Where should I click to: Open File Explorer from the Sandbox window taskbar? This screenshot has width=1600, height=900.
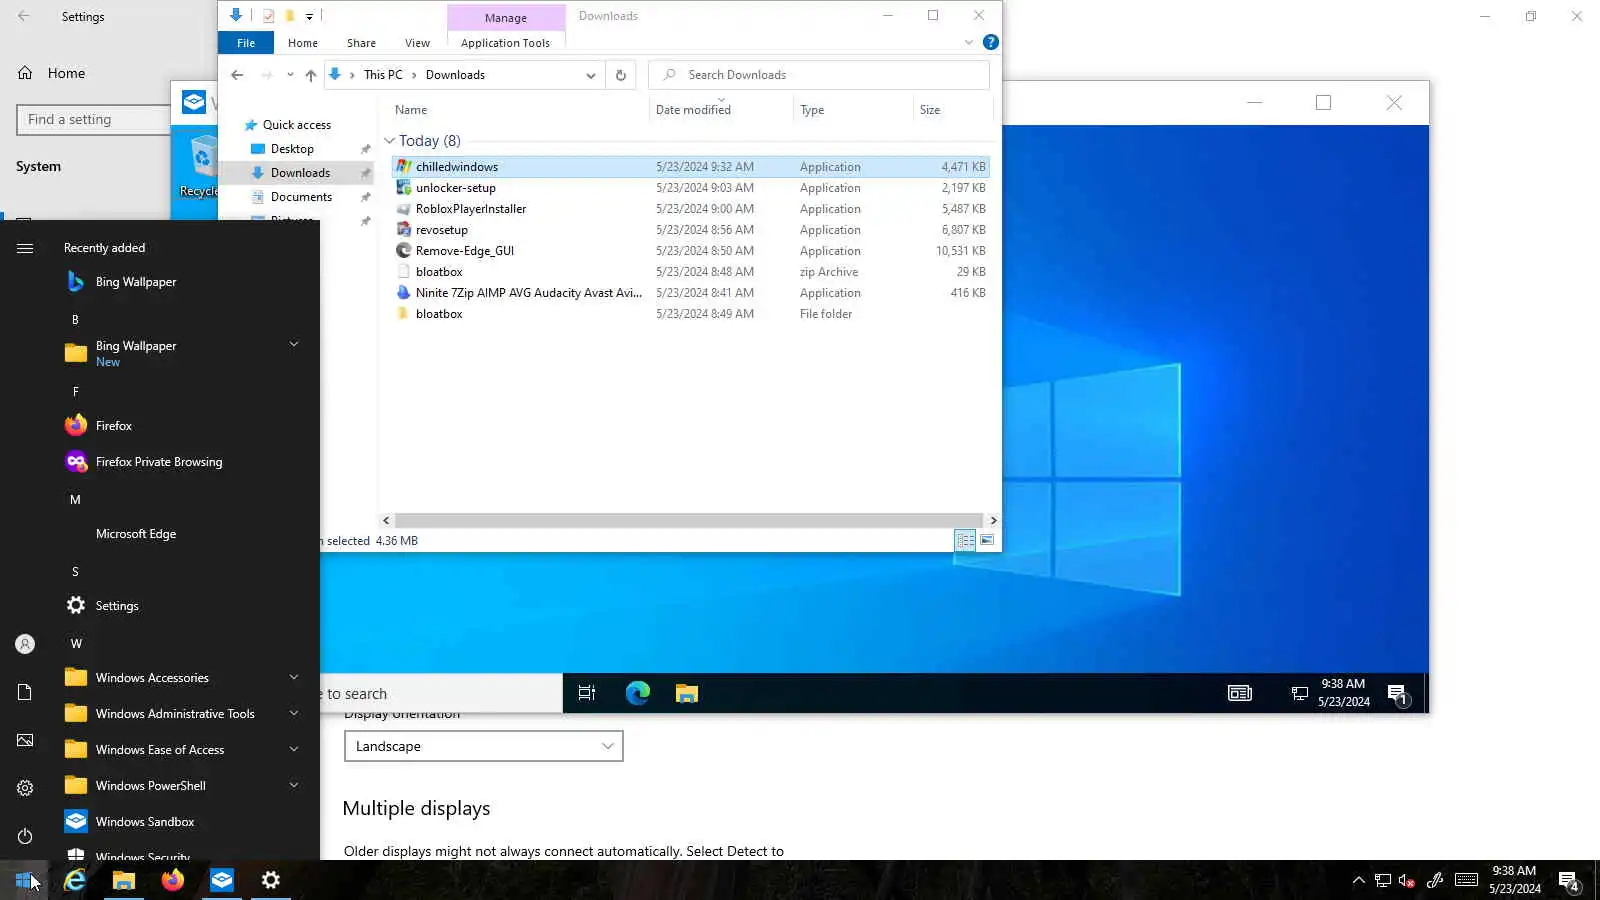[x=686, y=693]
